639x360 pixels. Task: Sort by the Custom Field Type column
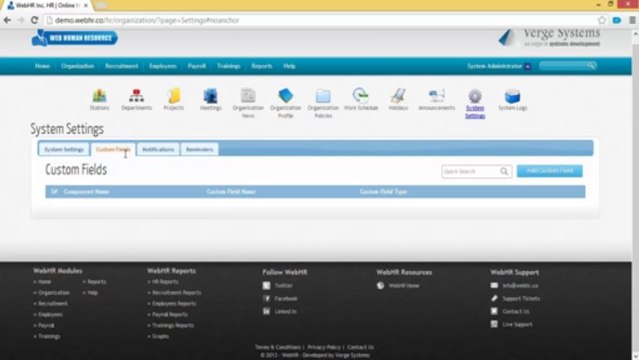coord(383,192)
